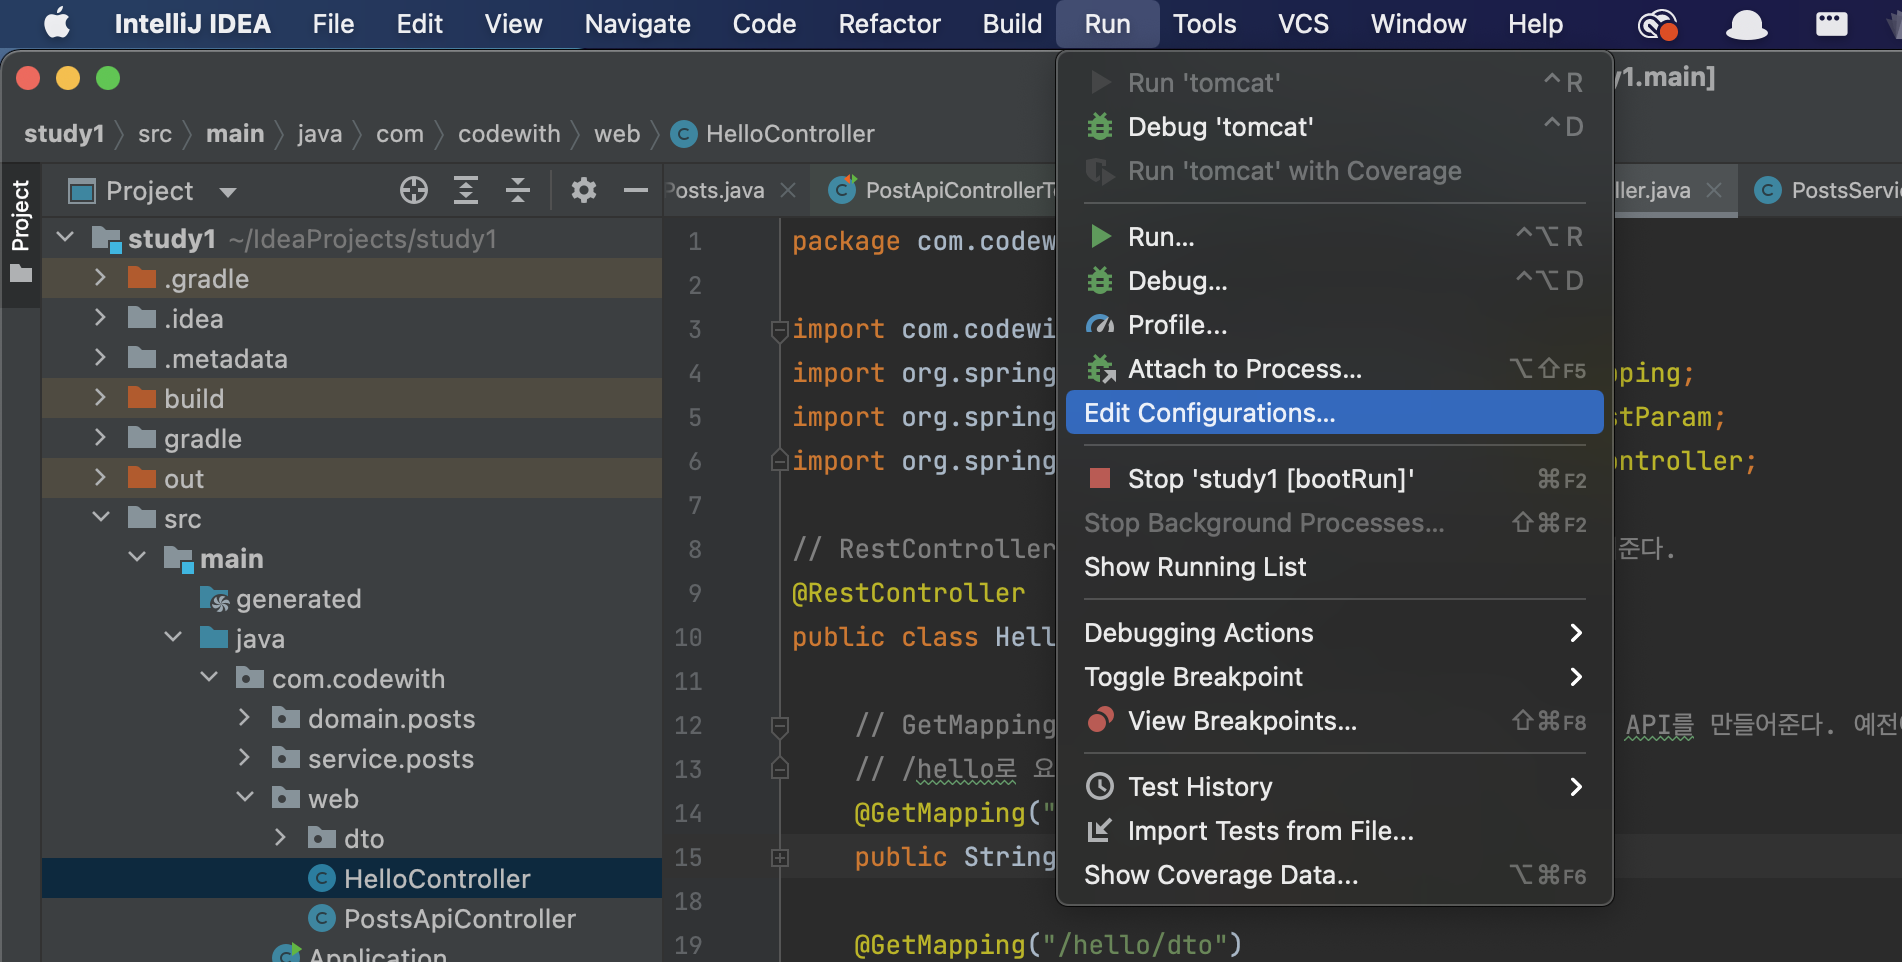
Task: Open the Apple menu
Action: [57, 23]
